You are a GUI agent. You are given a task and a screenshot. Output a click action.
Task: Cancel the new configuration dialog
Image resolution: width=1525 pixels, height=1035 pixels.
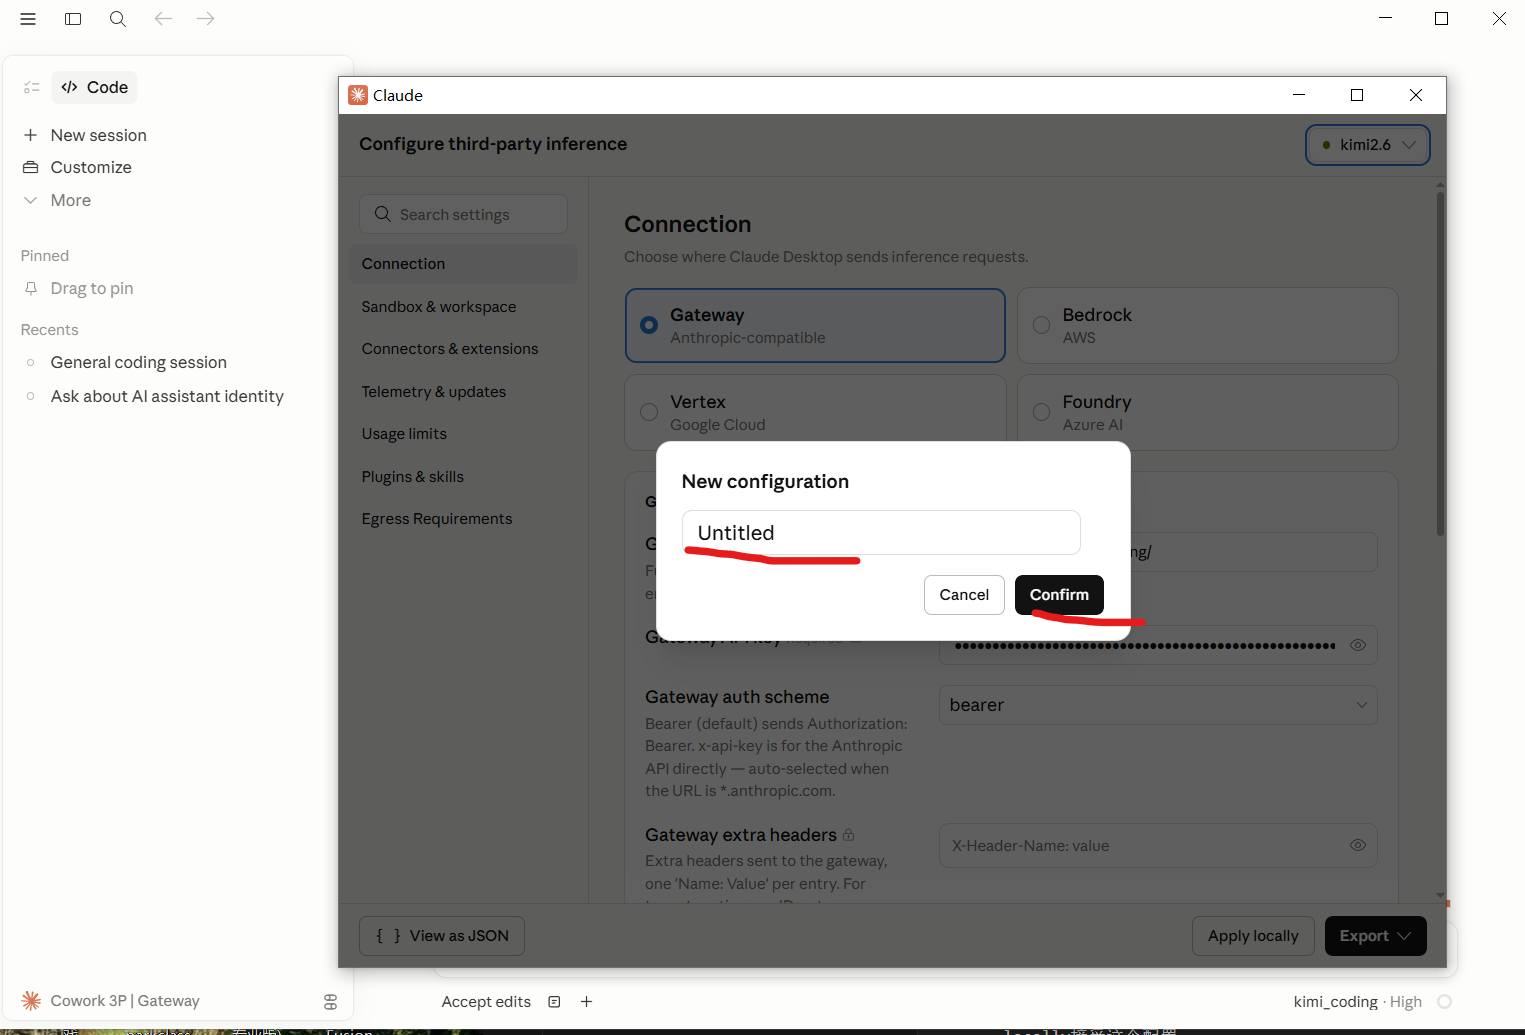964,595
